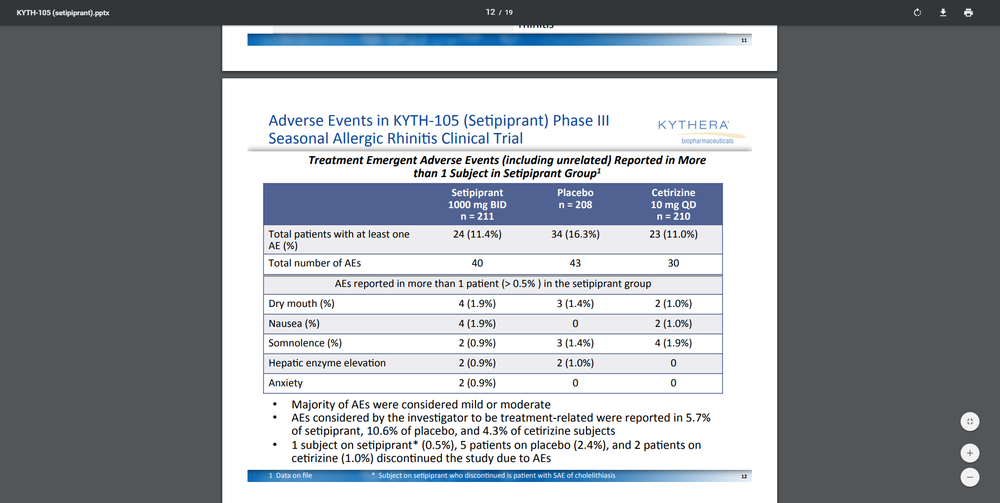Viewport: 1000px width, 503px height.
Task: Click the '1 Data on file' footnote
Action: [291, 475]
